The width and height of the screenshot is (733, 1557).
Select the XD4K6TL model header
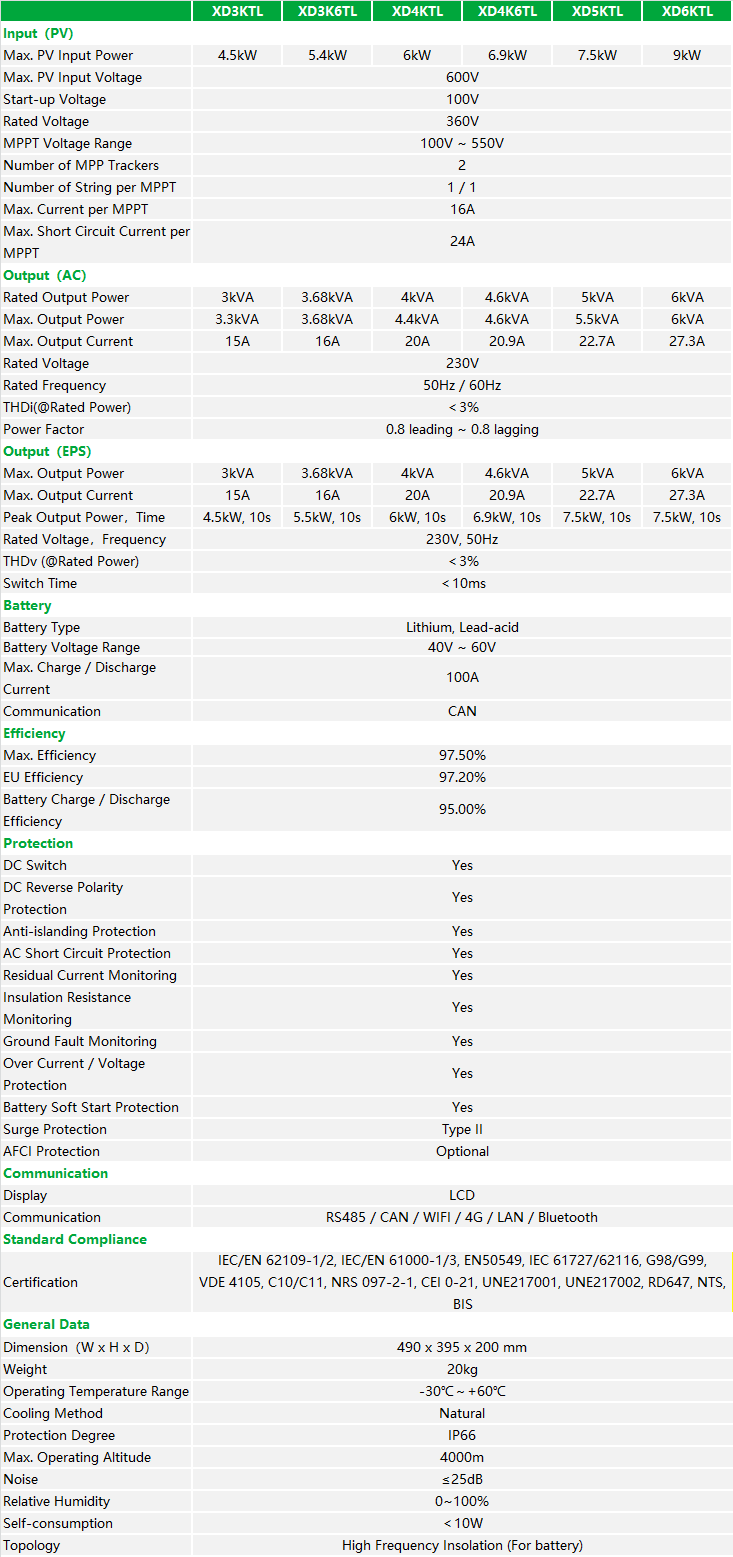(x=507, y=11)
